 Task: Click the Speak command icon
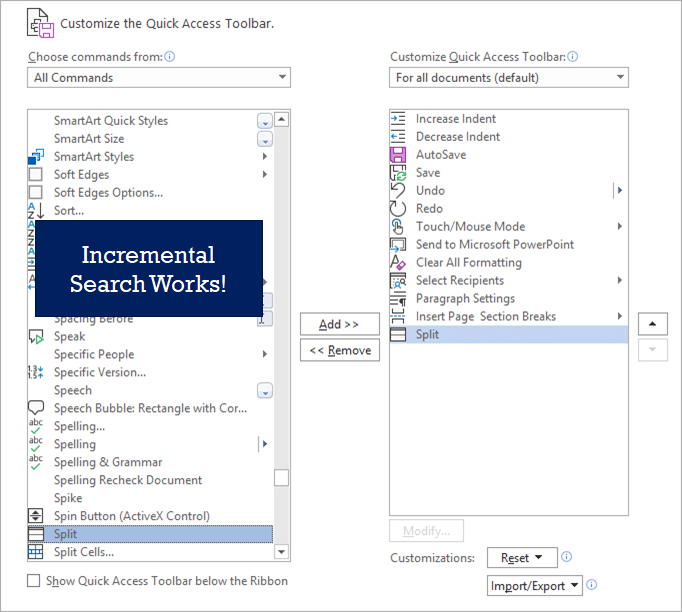[36, 337]
